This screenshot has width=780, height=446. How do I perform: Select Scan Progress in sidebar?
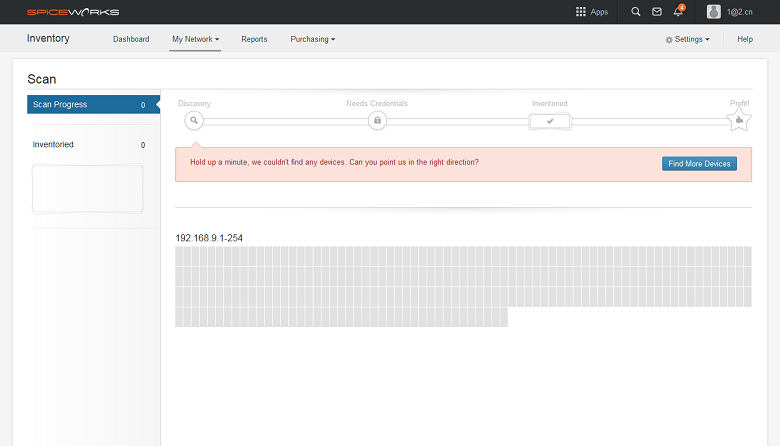tap(94, 104)
